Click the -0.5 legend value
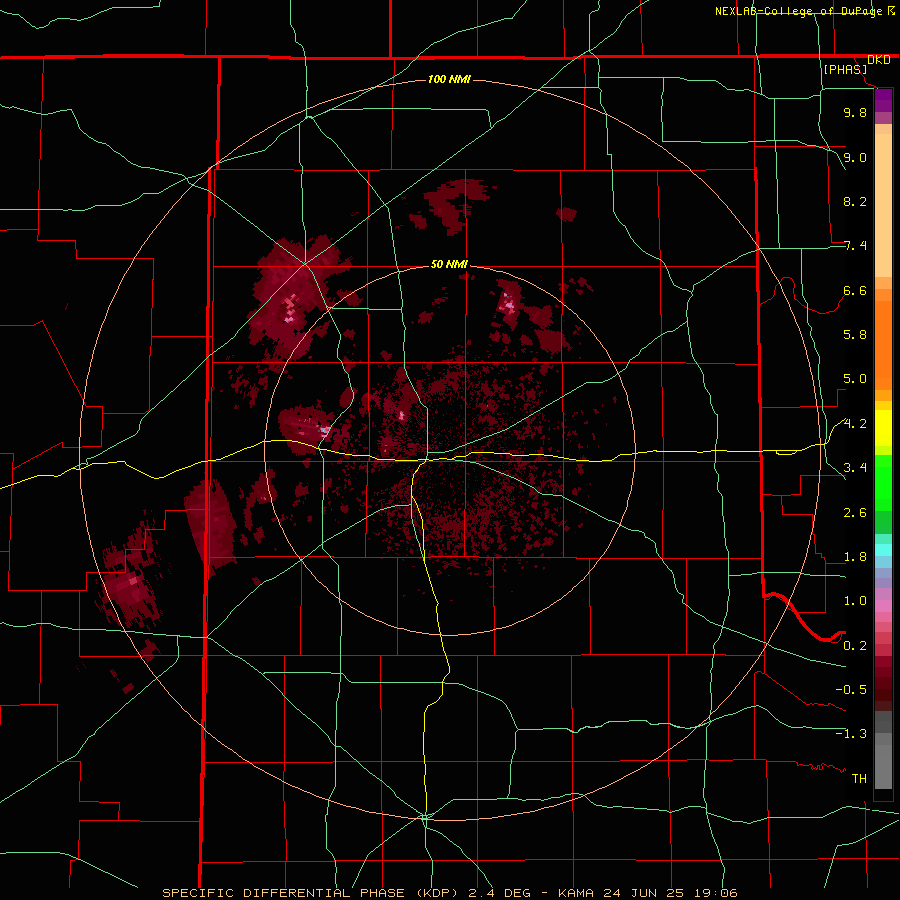Viewport: 900px width, 900px height. tap(851, 690)
